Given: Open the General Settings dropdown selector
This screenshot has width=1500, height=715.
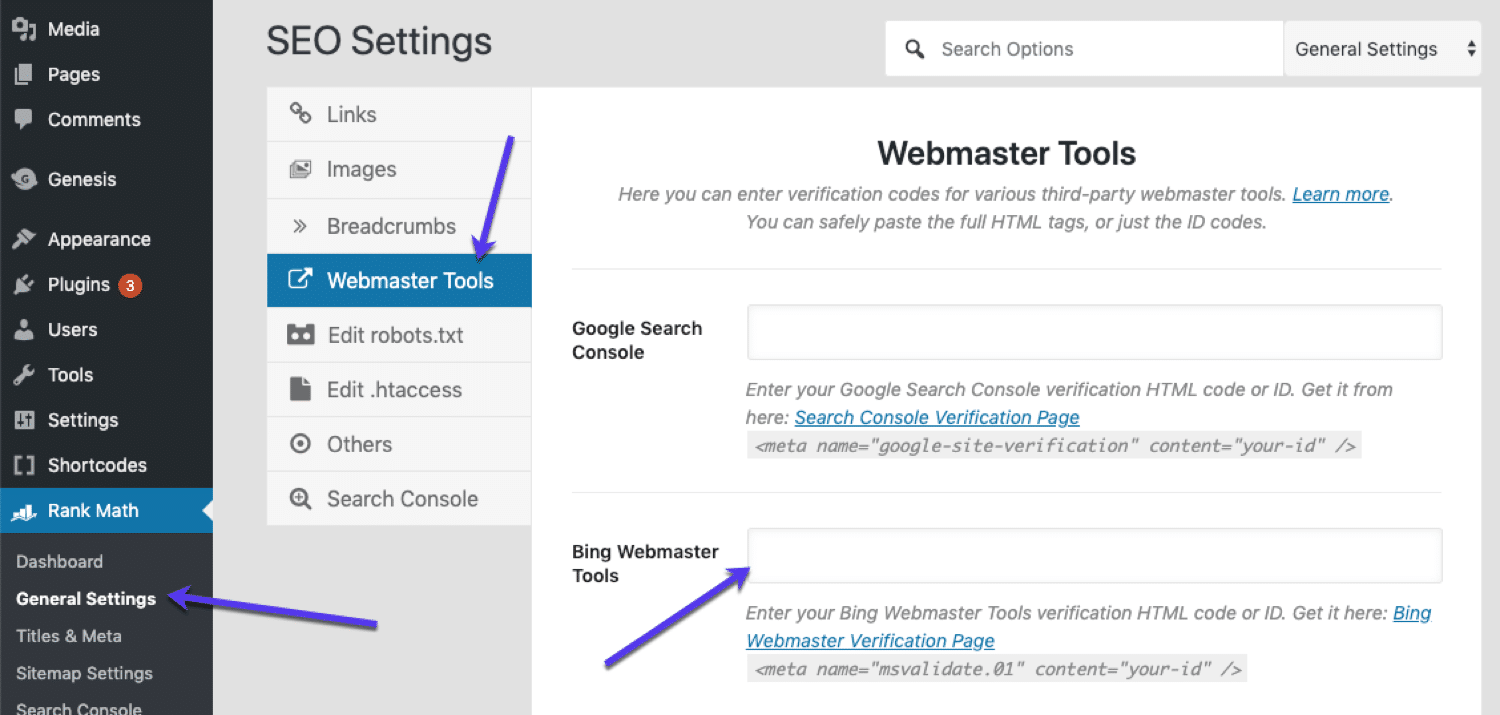Looking at the screenshot, I should pyautogui.click(x=1382, y=48).
